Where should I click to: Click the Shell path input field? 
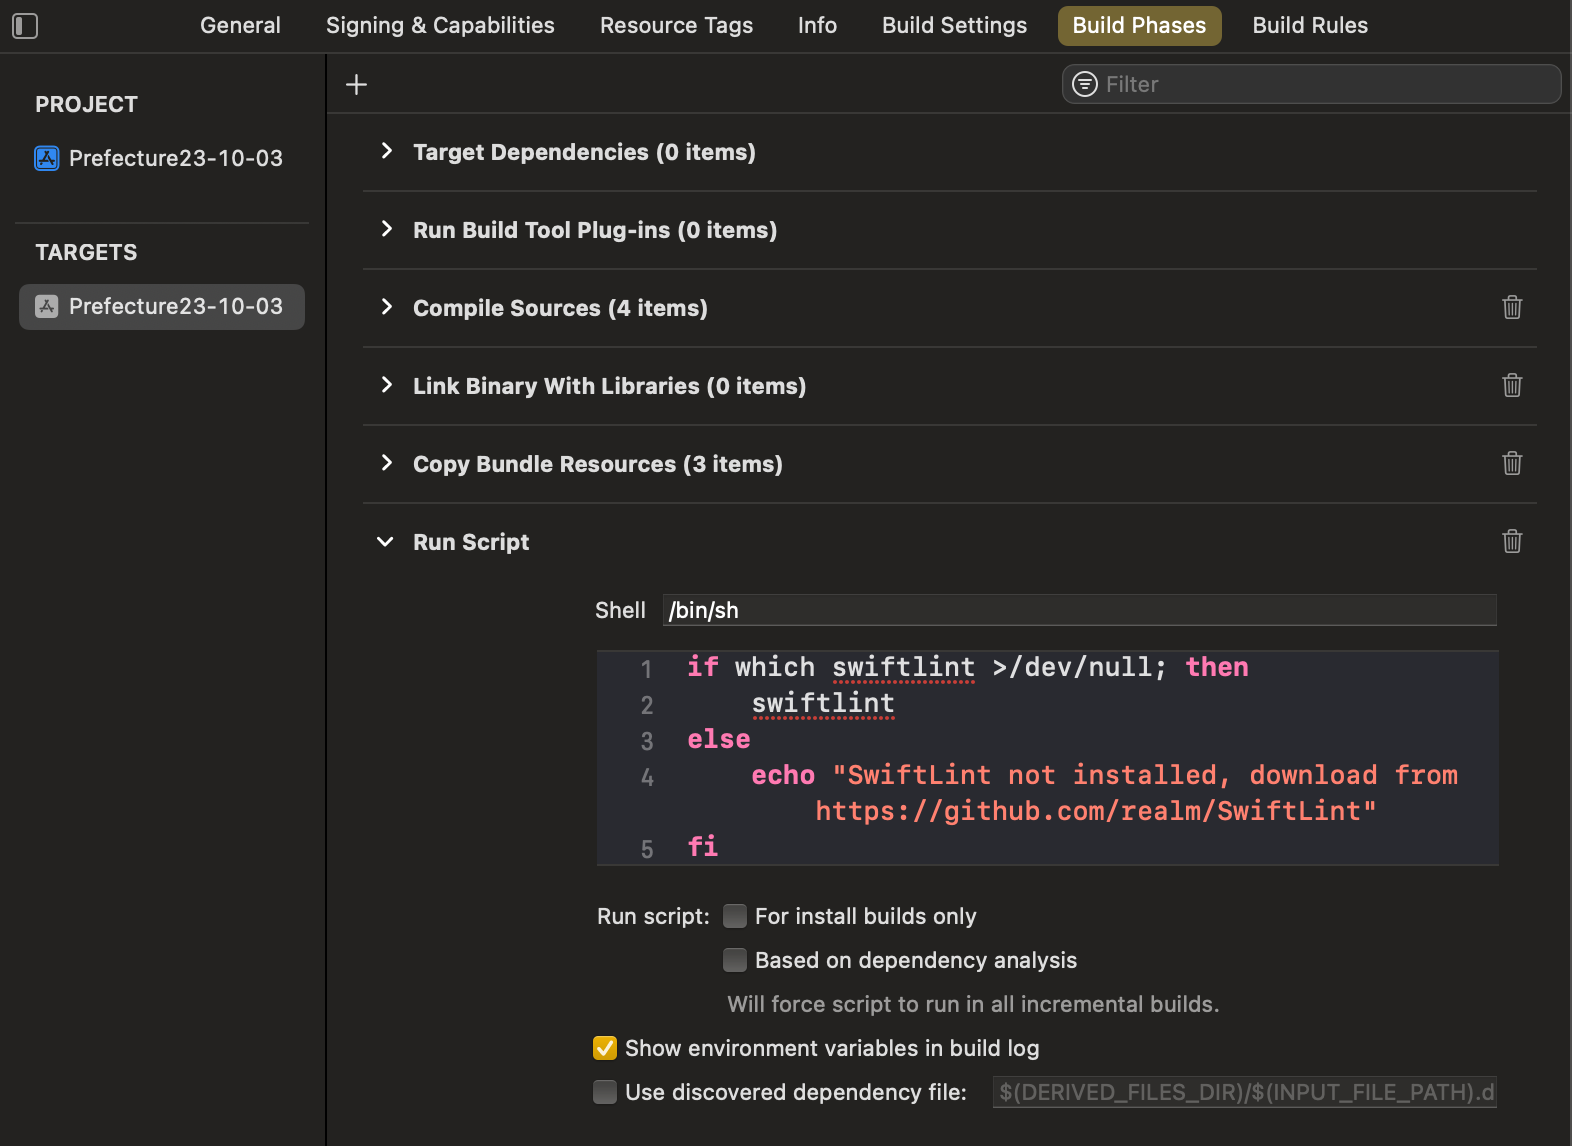[x=1079, y=611]
